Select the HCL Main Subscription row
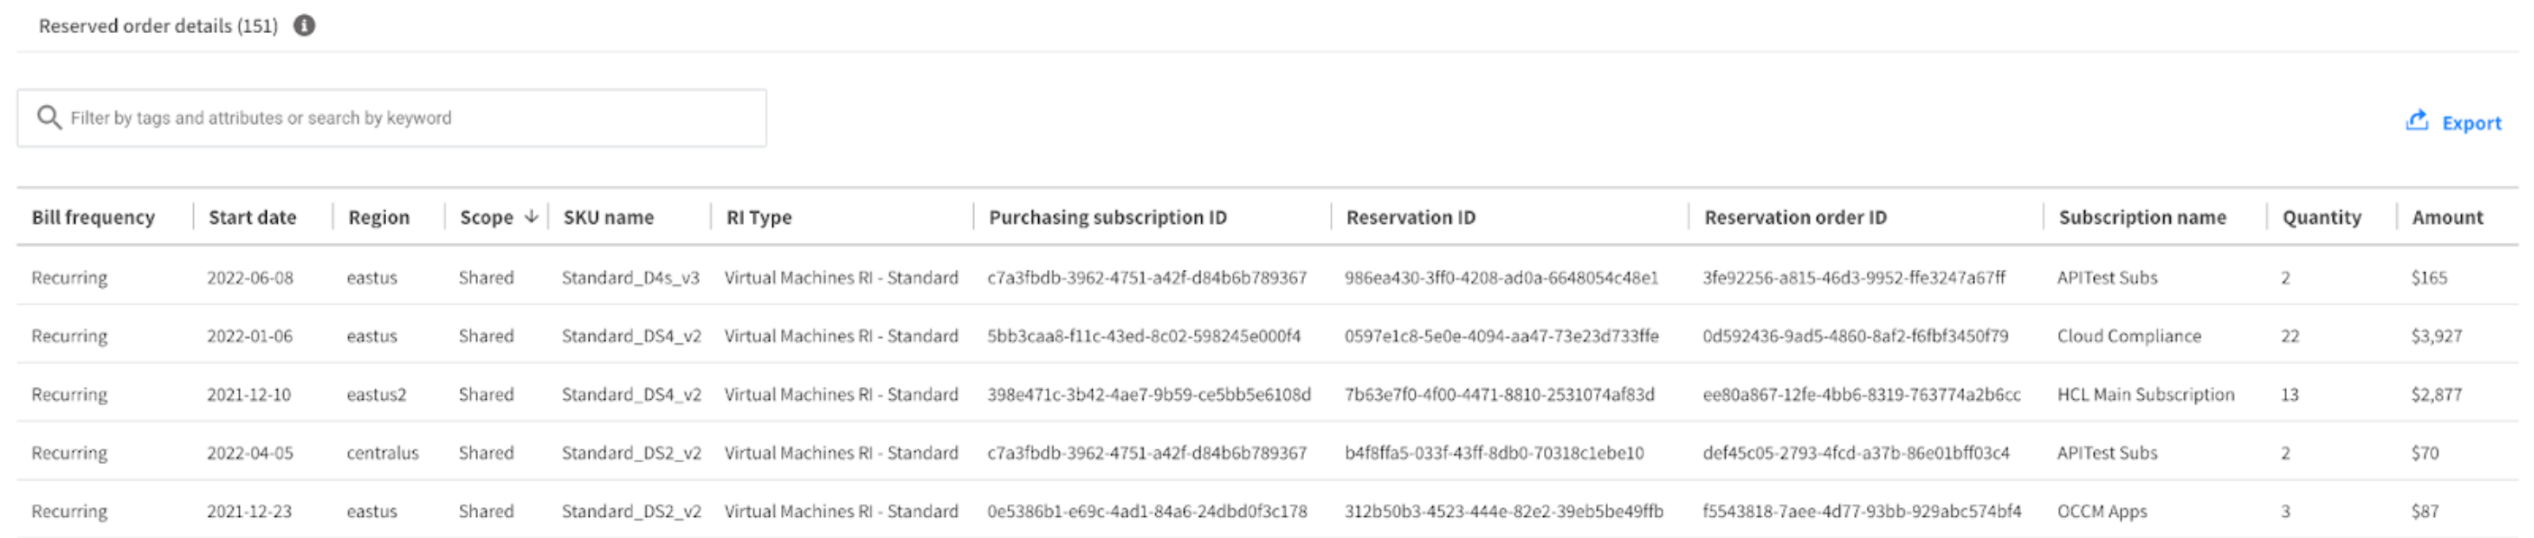This screenshot has width=2534, height=538. [2145, 394]
